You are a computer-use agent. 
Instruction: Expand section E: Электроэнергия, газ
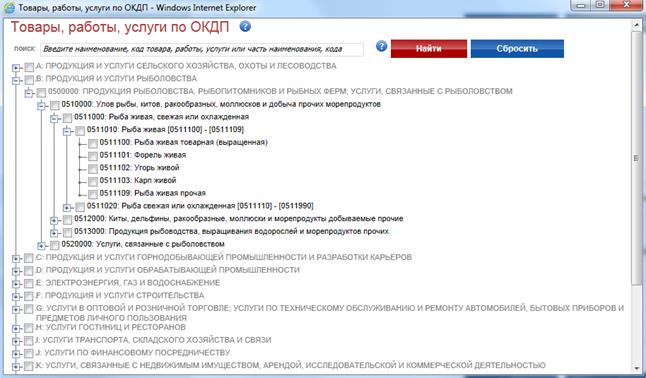[x=16, y=284]
